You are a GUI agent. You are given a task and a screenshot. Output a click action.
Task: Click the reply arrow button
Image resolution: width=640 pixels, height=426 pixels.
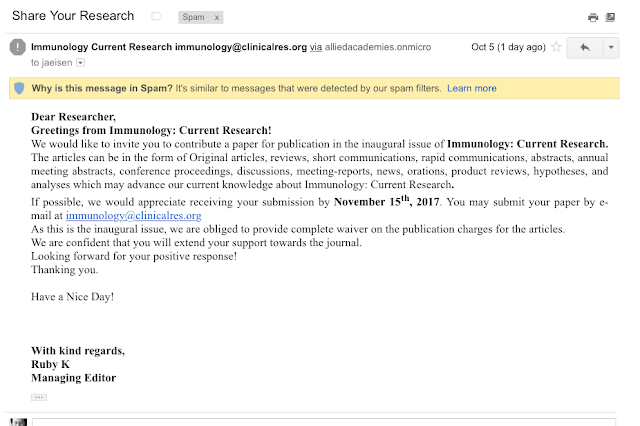[x=584, y=48]
